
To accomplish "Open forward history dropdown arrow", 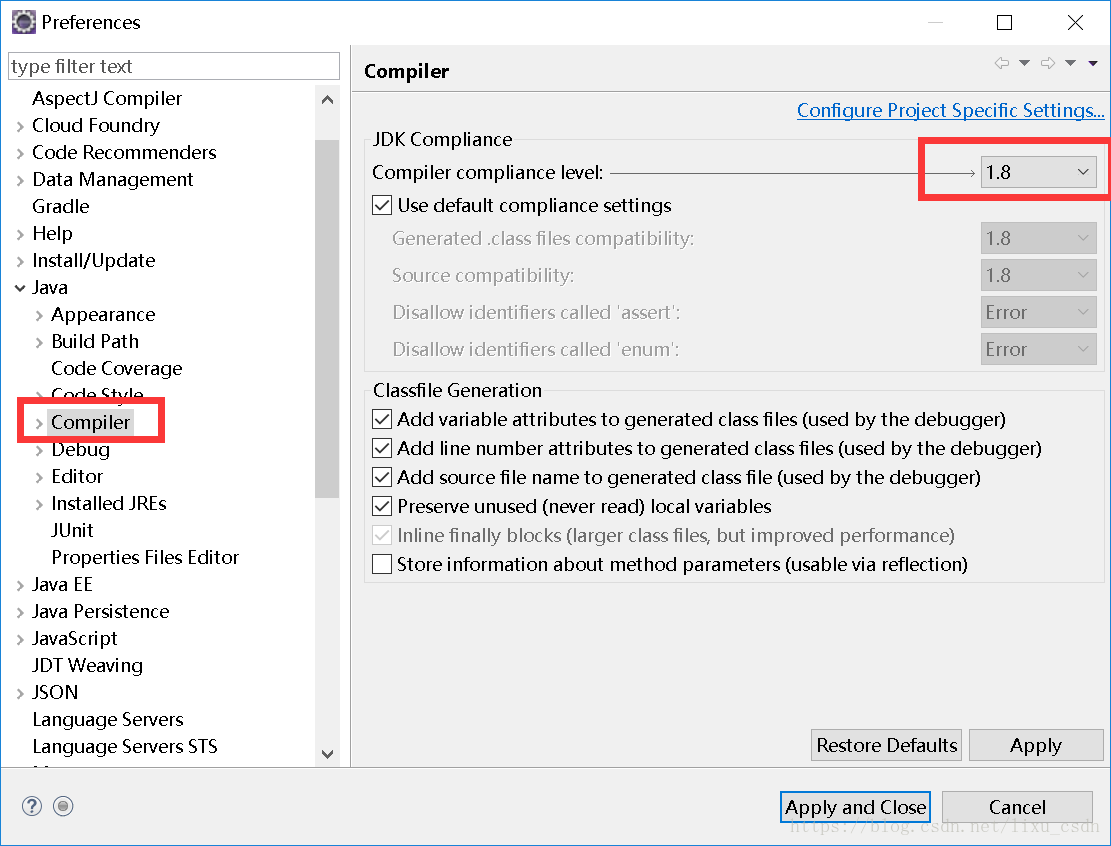I will (x=1071, y=63).
